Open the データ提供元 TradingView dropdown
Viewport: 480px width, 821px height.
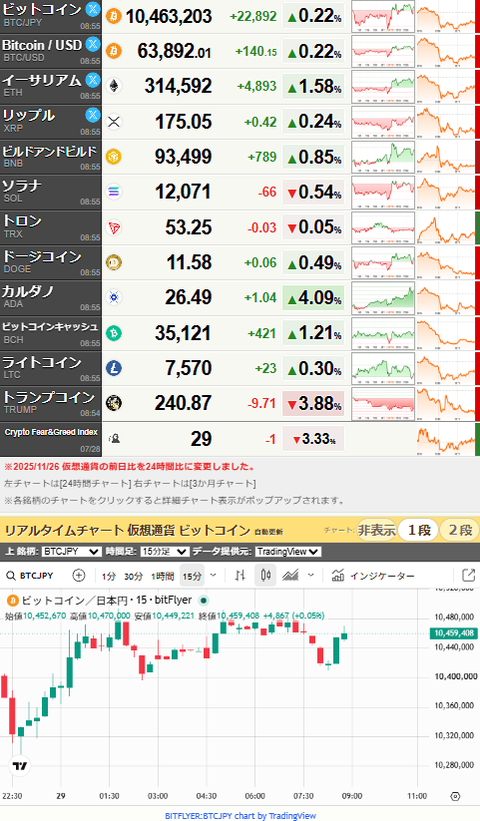pos(288,551)
